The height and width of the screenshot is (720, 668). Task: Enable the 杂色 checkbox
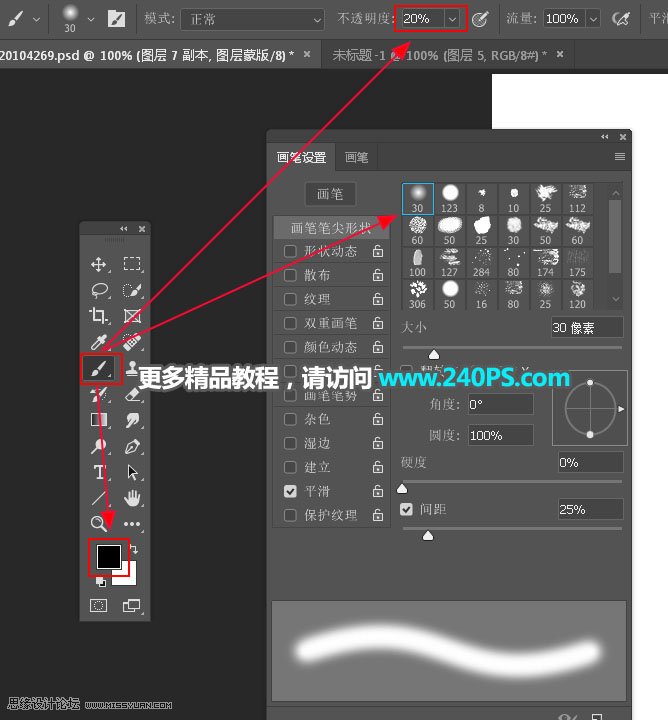290,419
